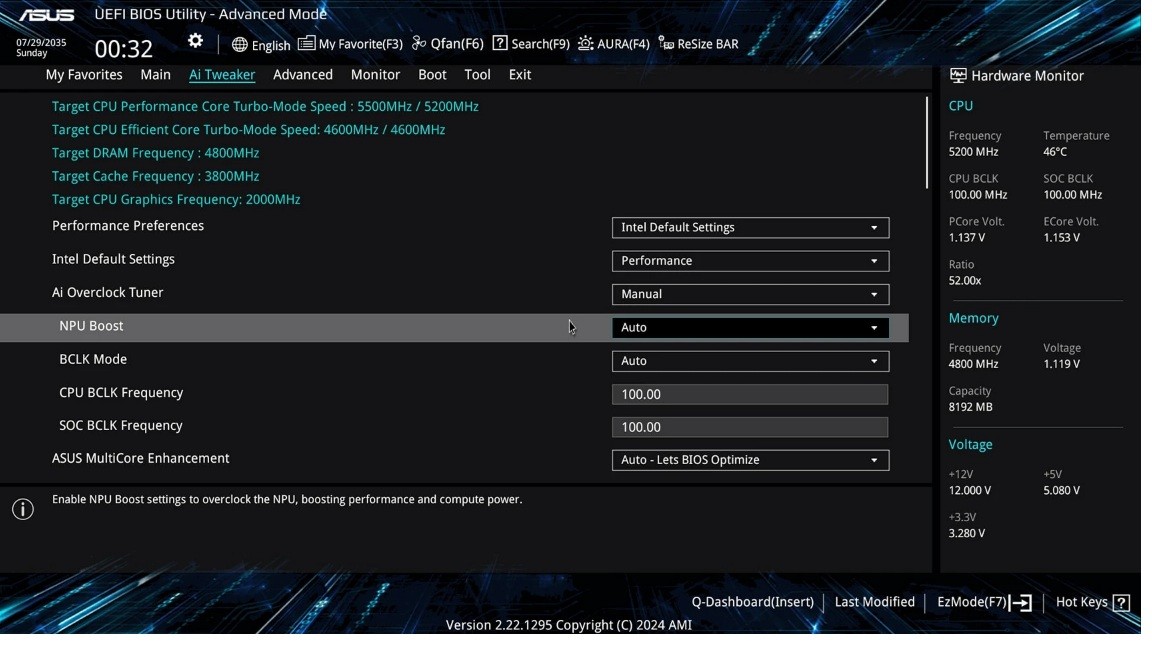Switch to the Main tab
The width and height of the screenshot is (1152, 648).
155,75
